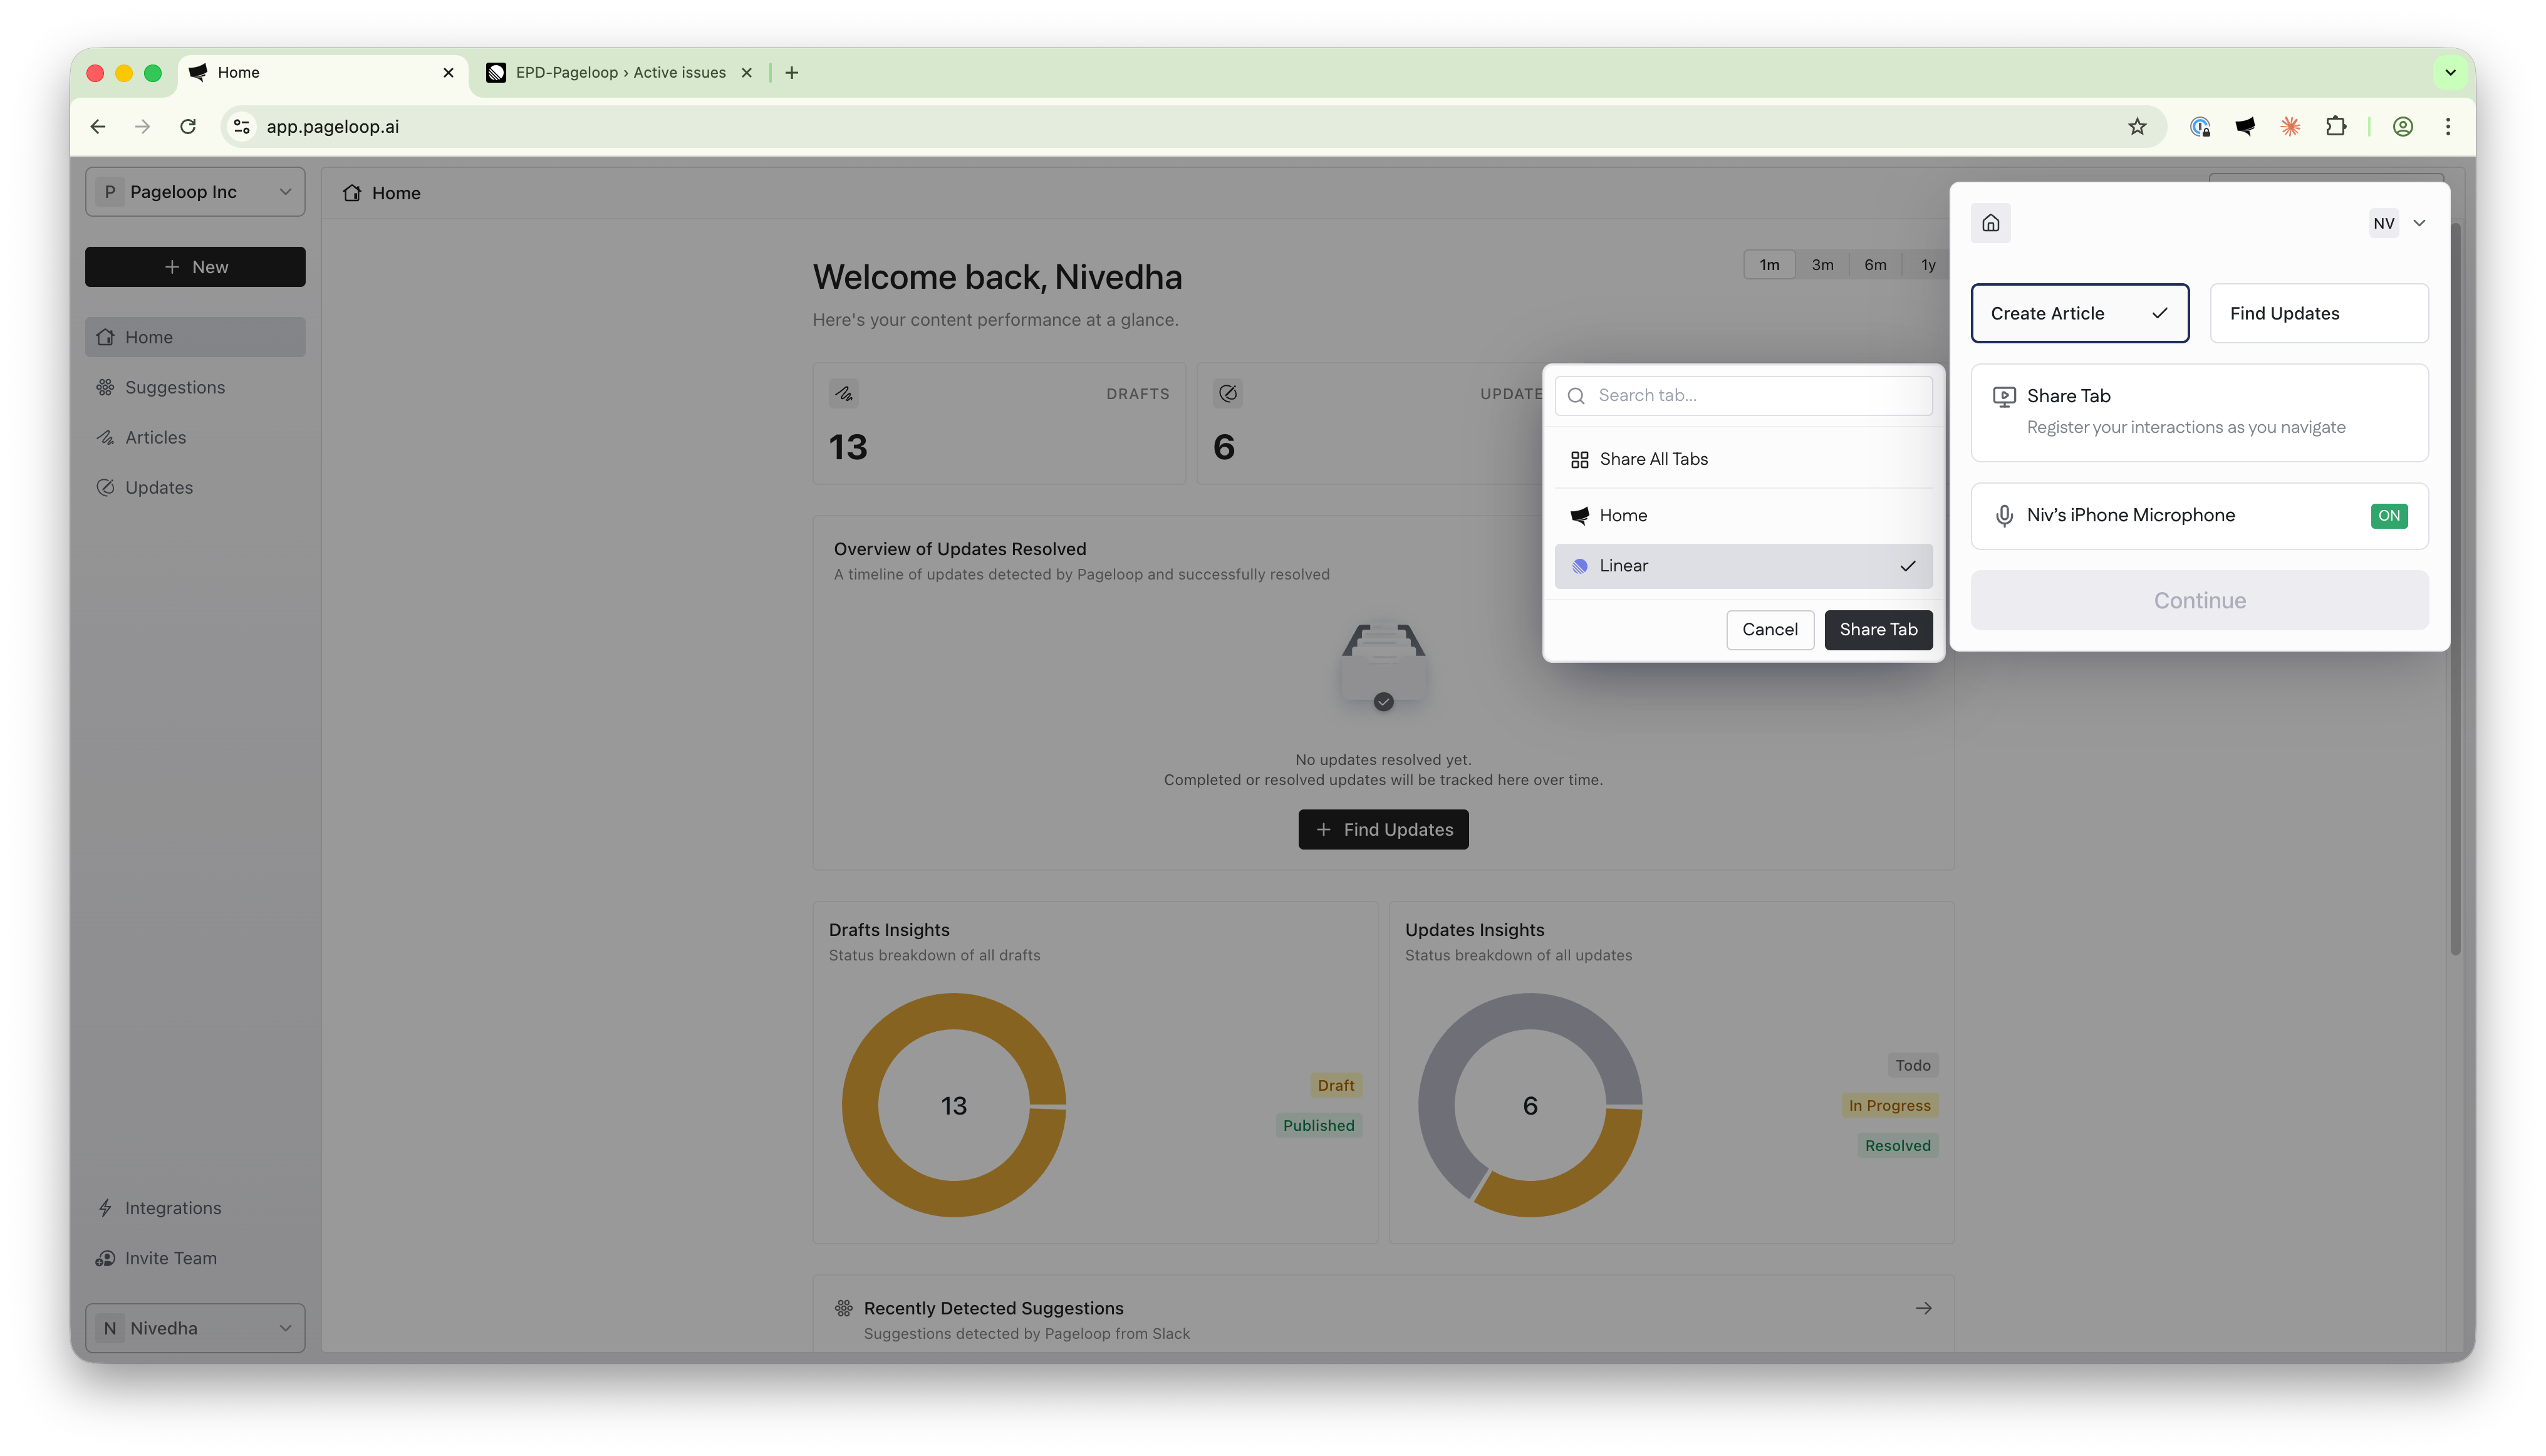Reload the page
The image size is (2546, 1456).
pos(187,126)
